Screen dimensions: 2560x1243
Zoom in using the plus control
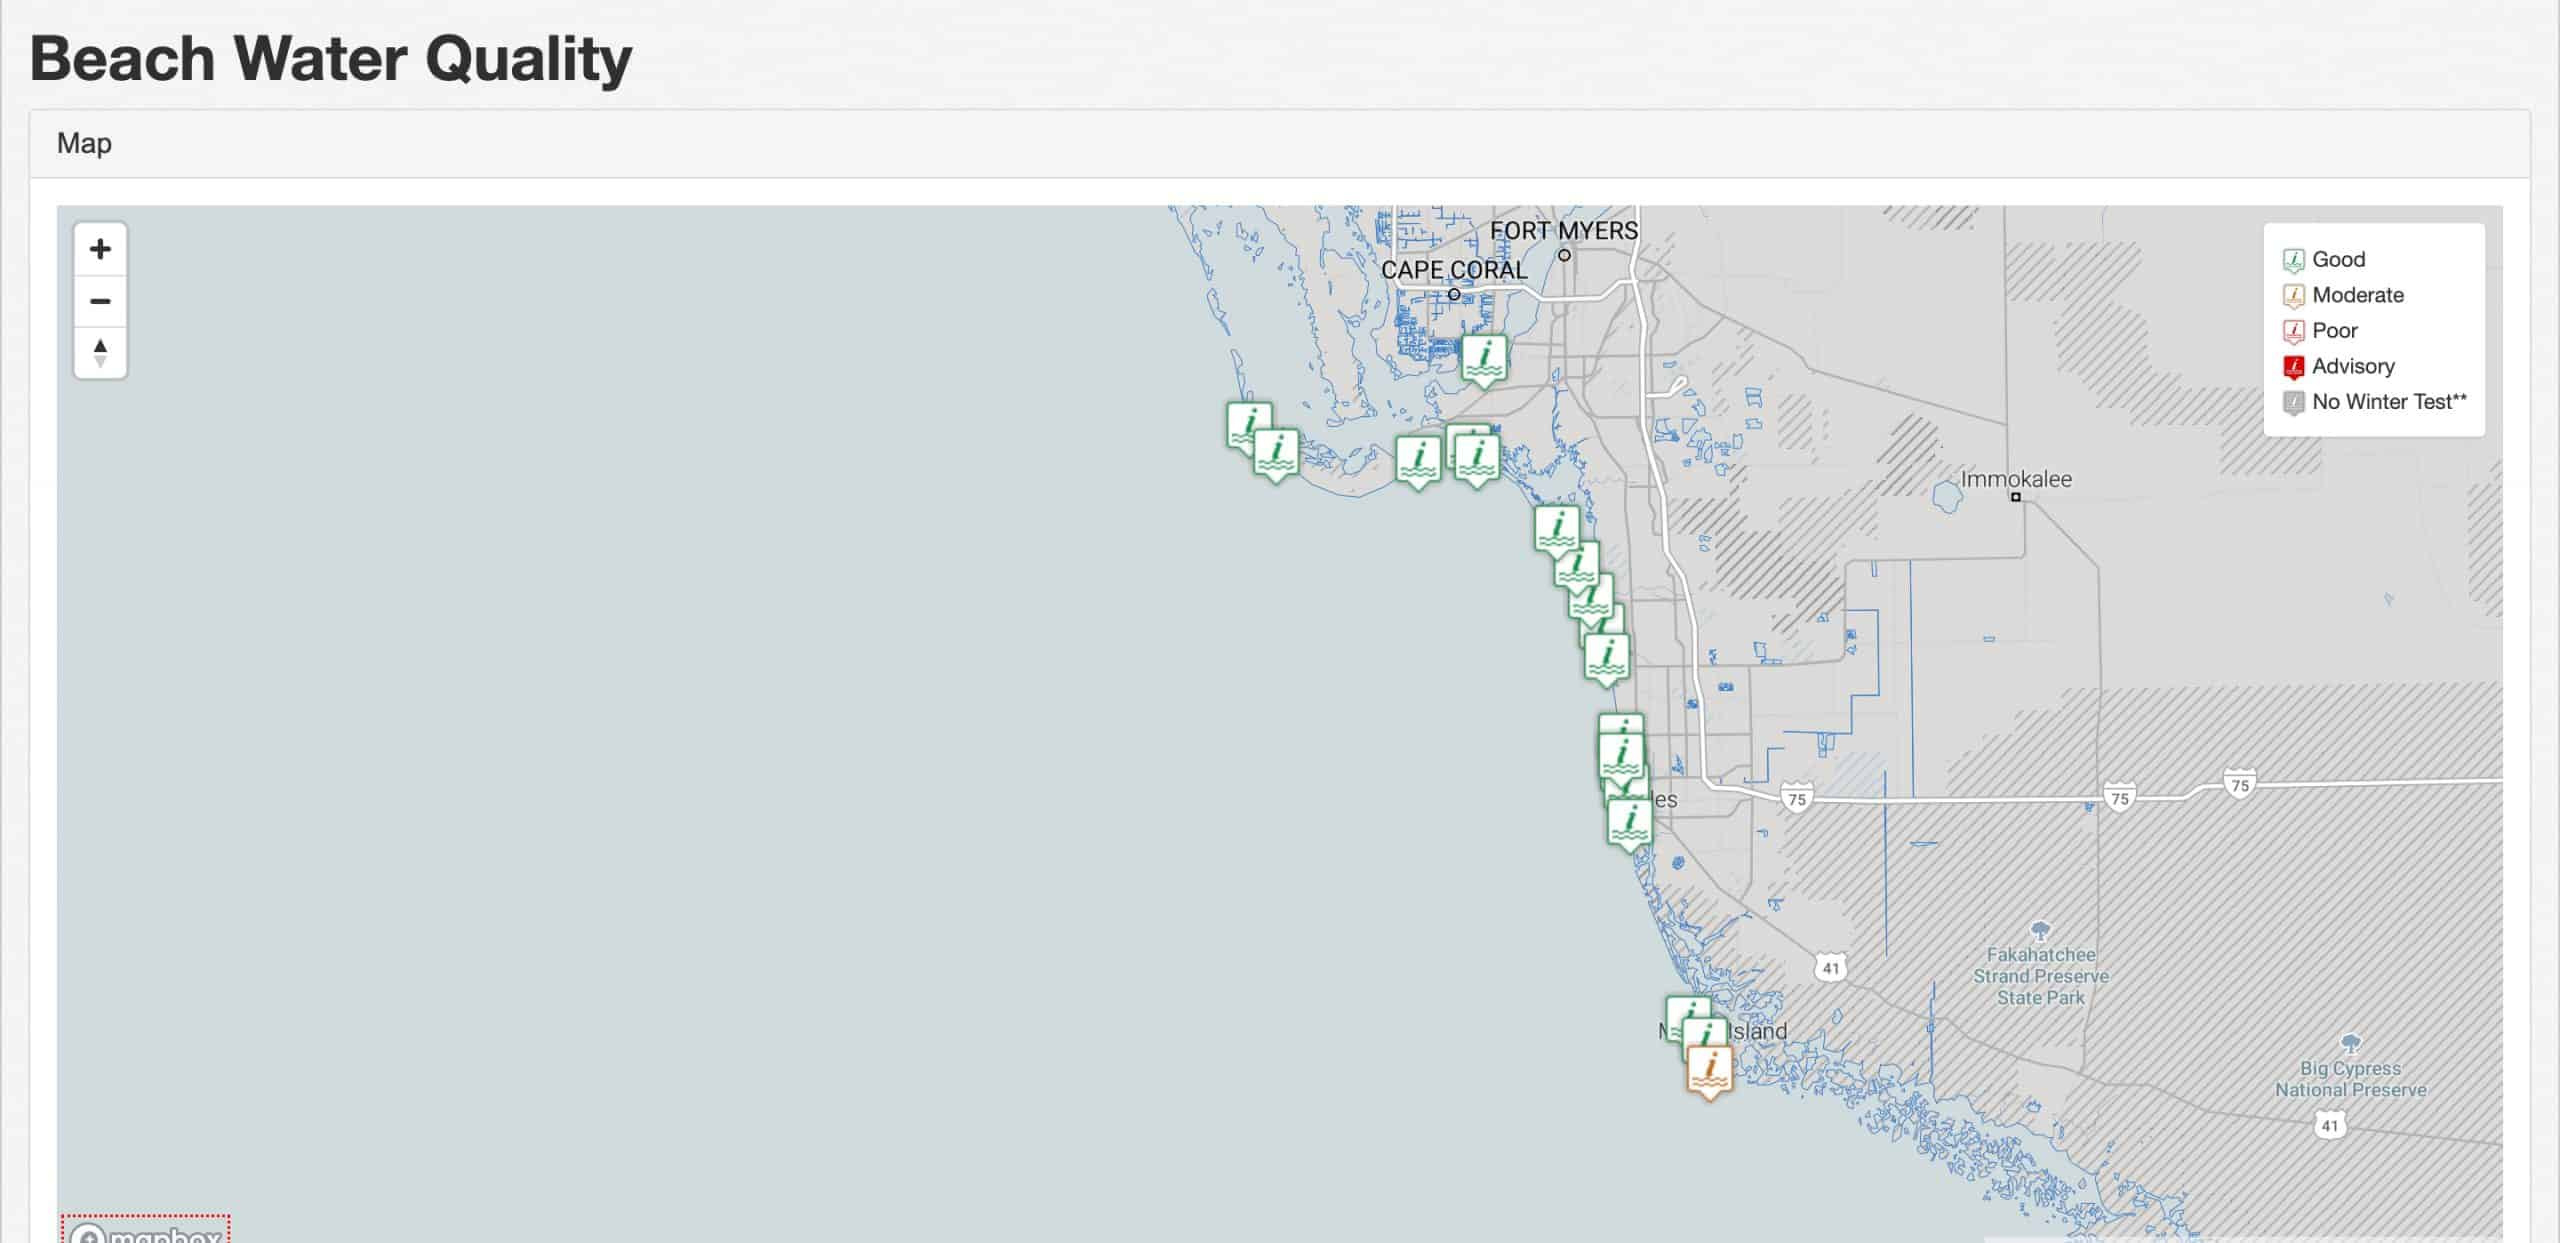pos(100,249)
